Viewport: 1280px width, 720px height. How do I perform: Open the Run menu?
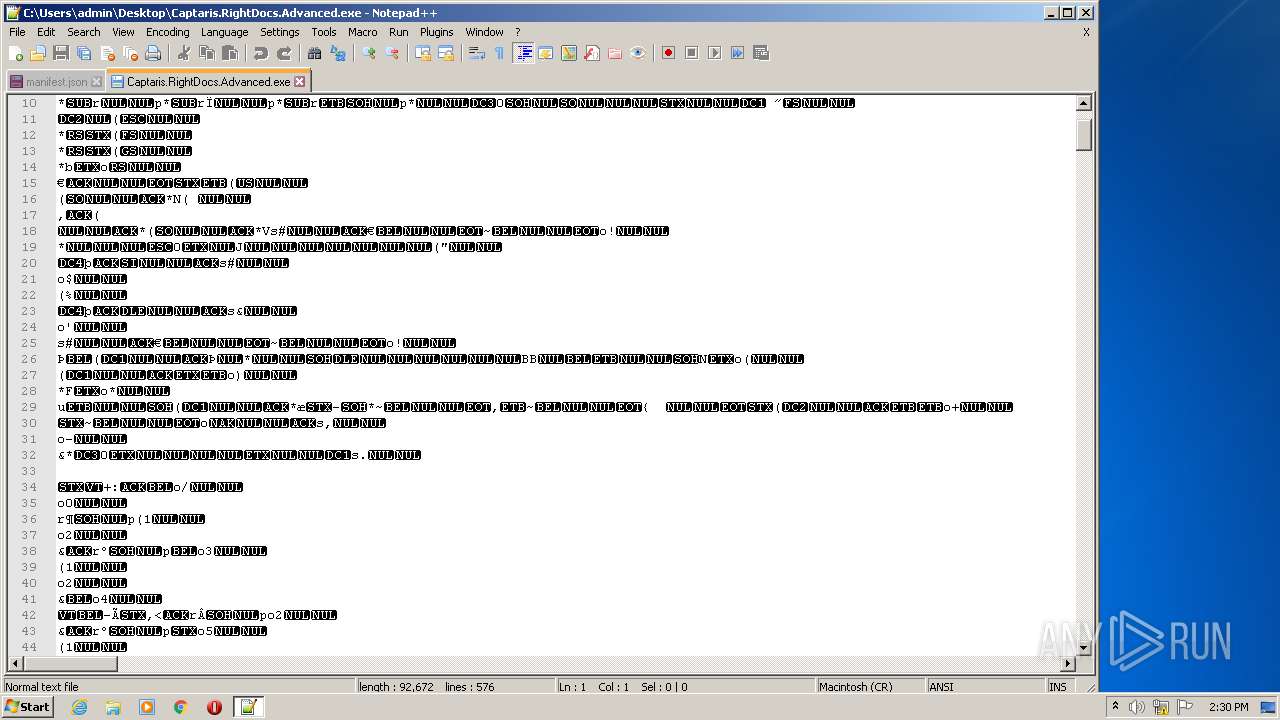click(x=399, y=32)
